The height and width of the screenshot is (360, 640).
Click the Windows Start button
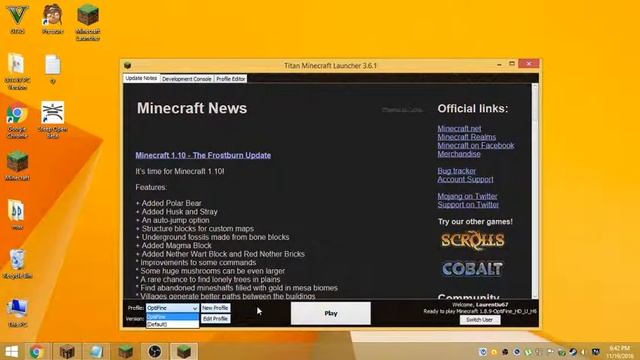point(11,351)
